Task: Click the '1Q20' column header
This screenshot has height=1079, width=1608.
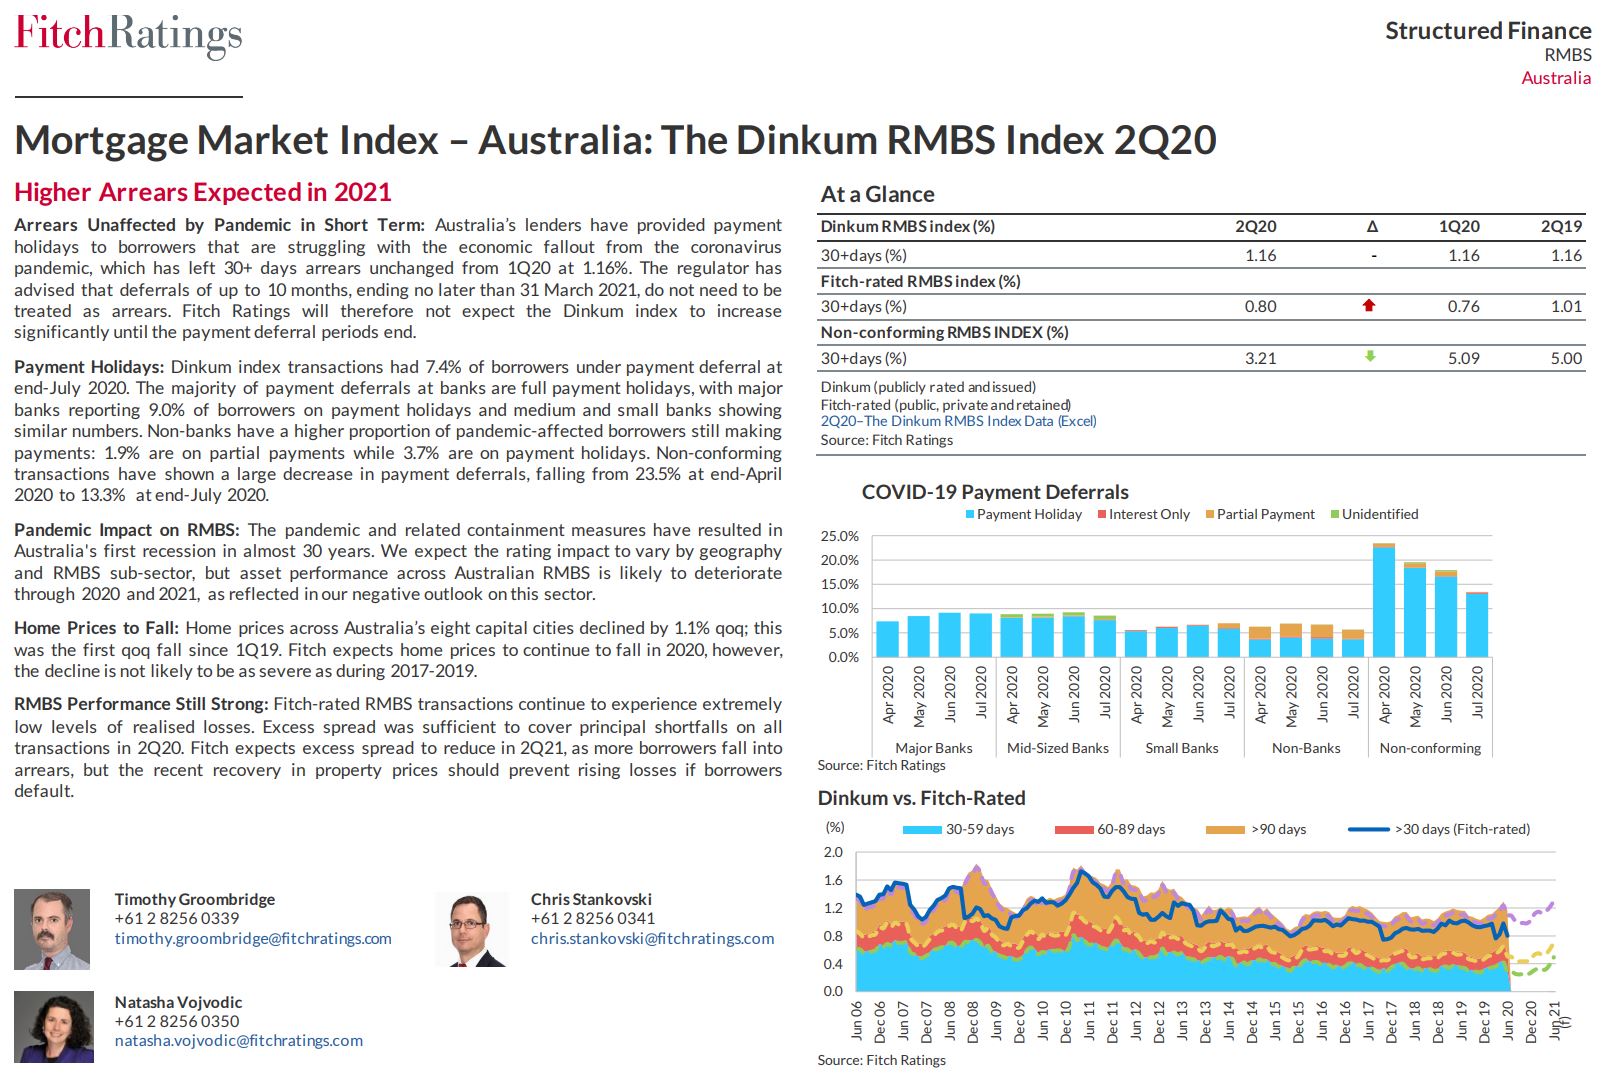Action: click(1459, 226)
